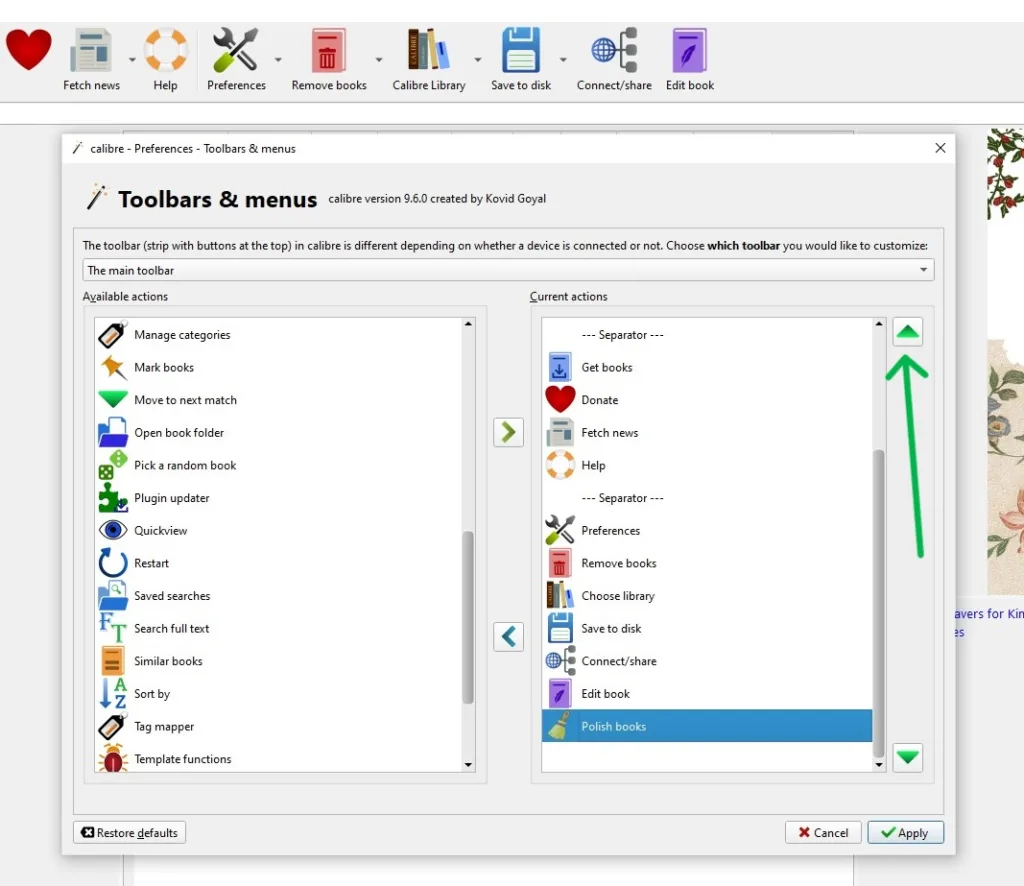Viewport: 1024px width, 886px height.
Task: Select Connect/share in Current actions list
Action: 707,661
